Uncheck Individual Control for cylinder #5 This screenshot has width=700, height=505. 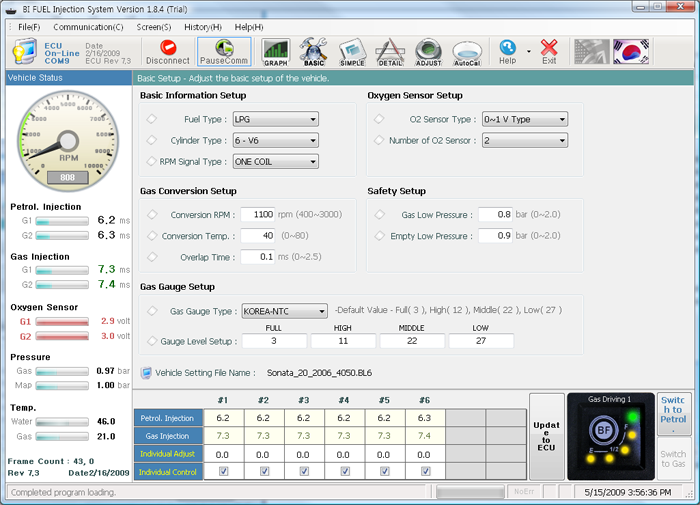[x=385, y=471]
